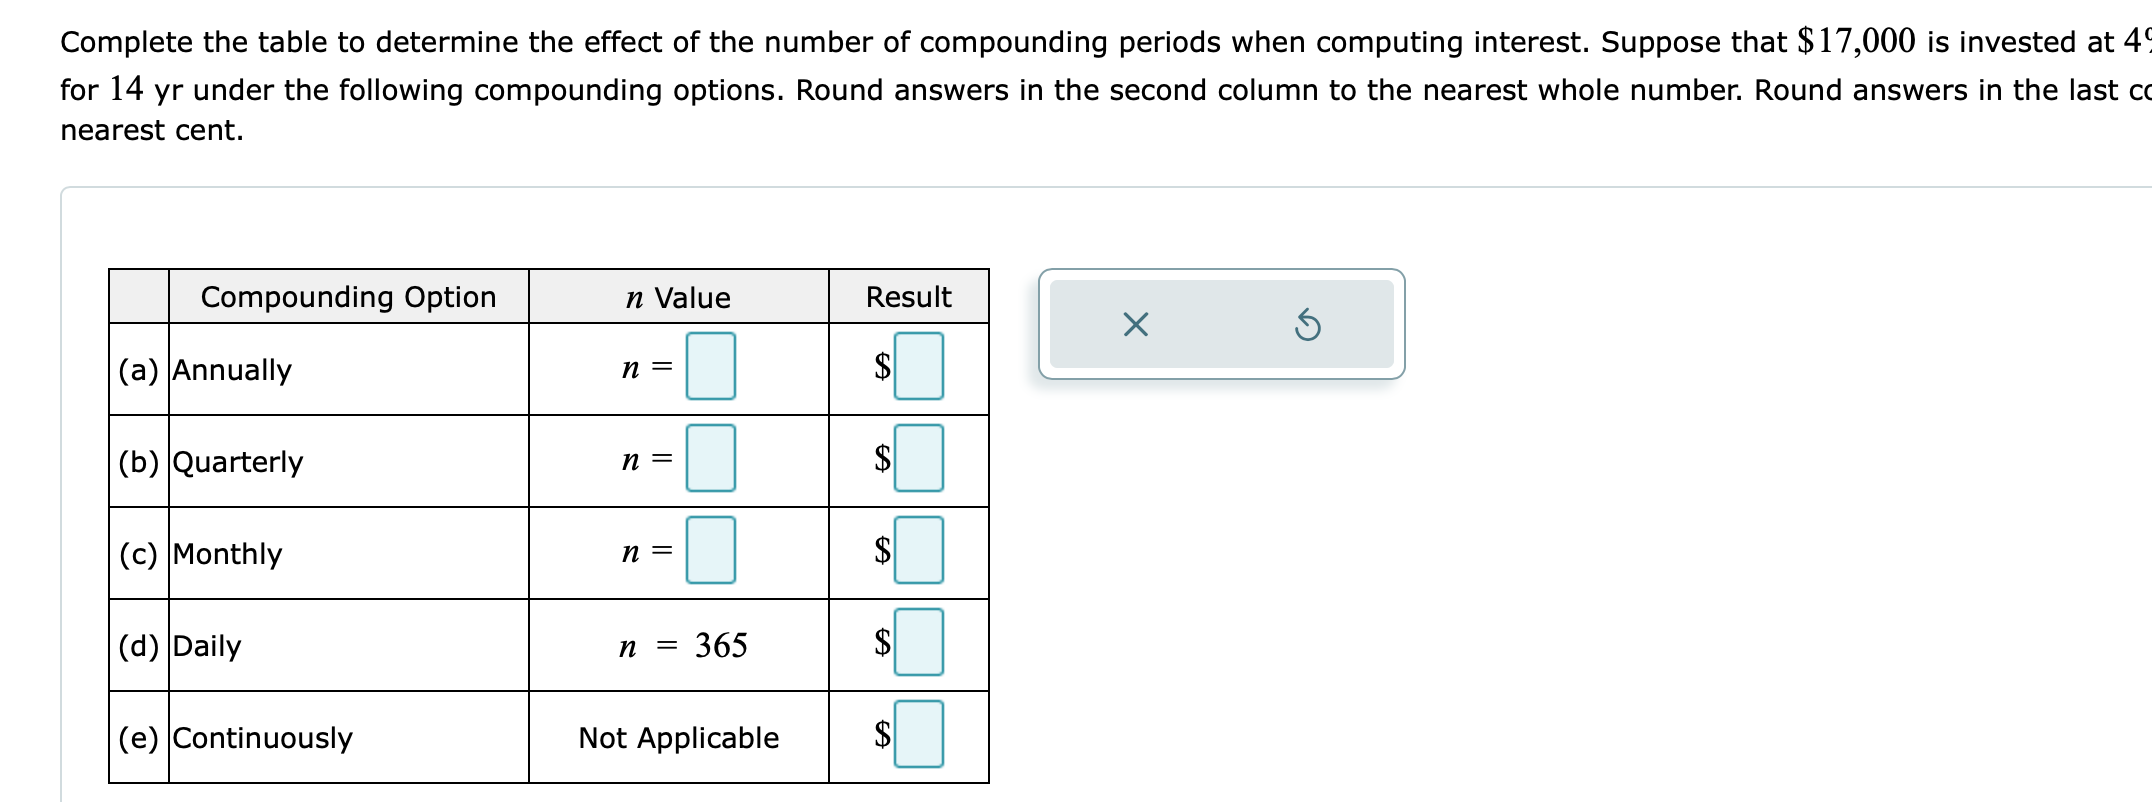The width and height of the screenshot is (2152, 802).
Task: Click the Compounding Option column header
Action: (349, 296)
